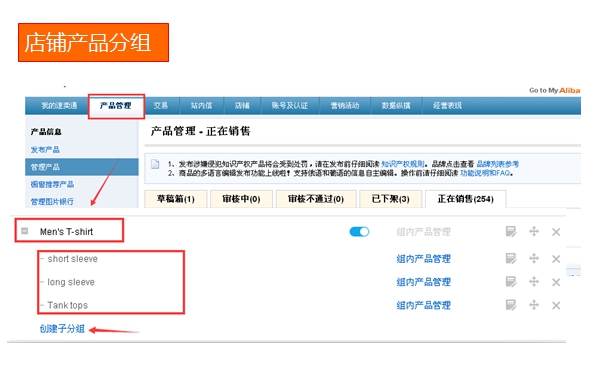Click the move icon for long sleeve
Image resolution: width=599 pixels, height=366 pixels.
(x=534, y=282)
